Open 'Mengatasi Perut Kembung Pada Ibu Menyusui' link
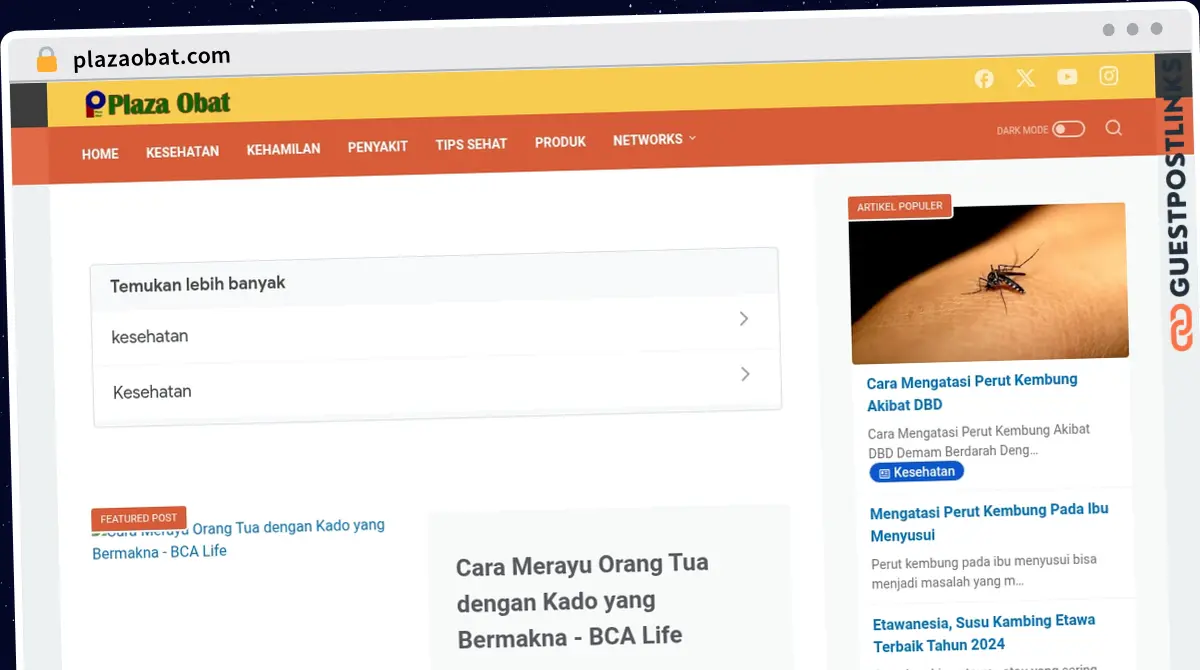Image resolution: width=1200 pixels, height=670 pixels. pyautogui.click(x=990, y=522)
